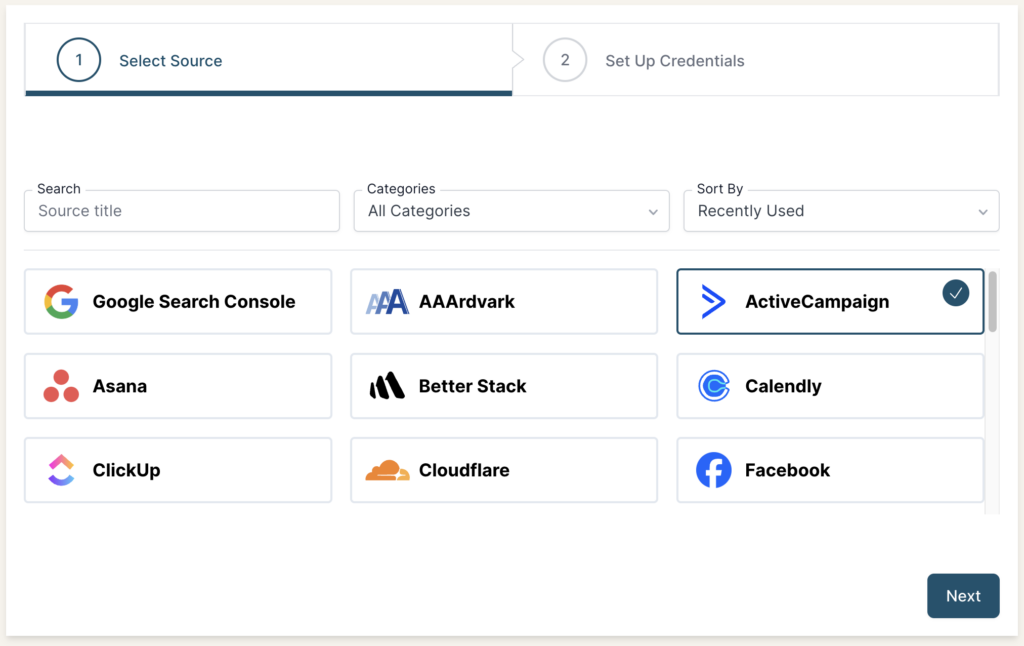Click the ClickUp icon
The width and height of the screenshot is (1024, 646).
click(x=61, y=470)
